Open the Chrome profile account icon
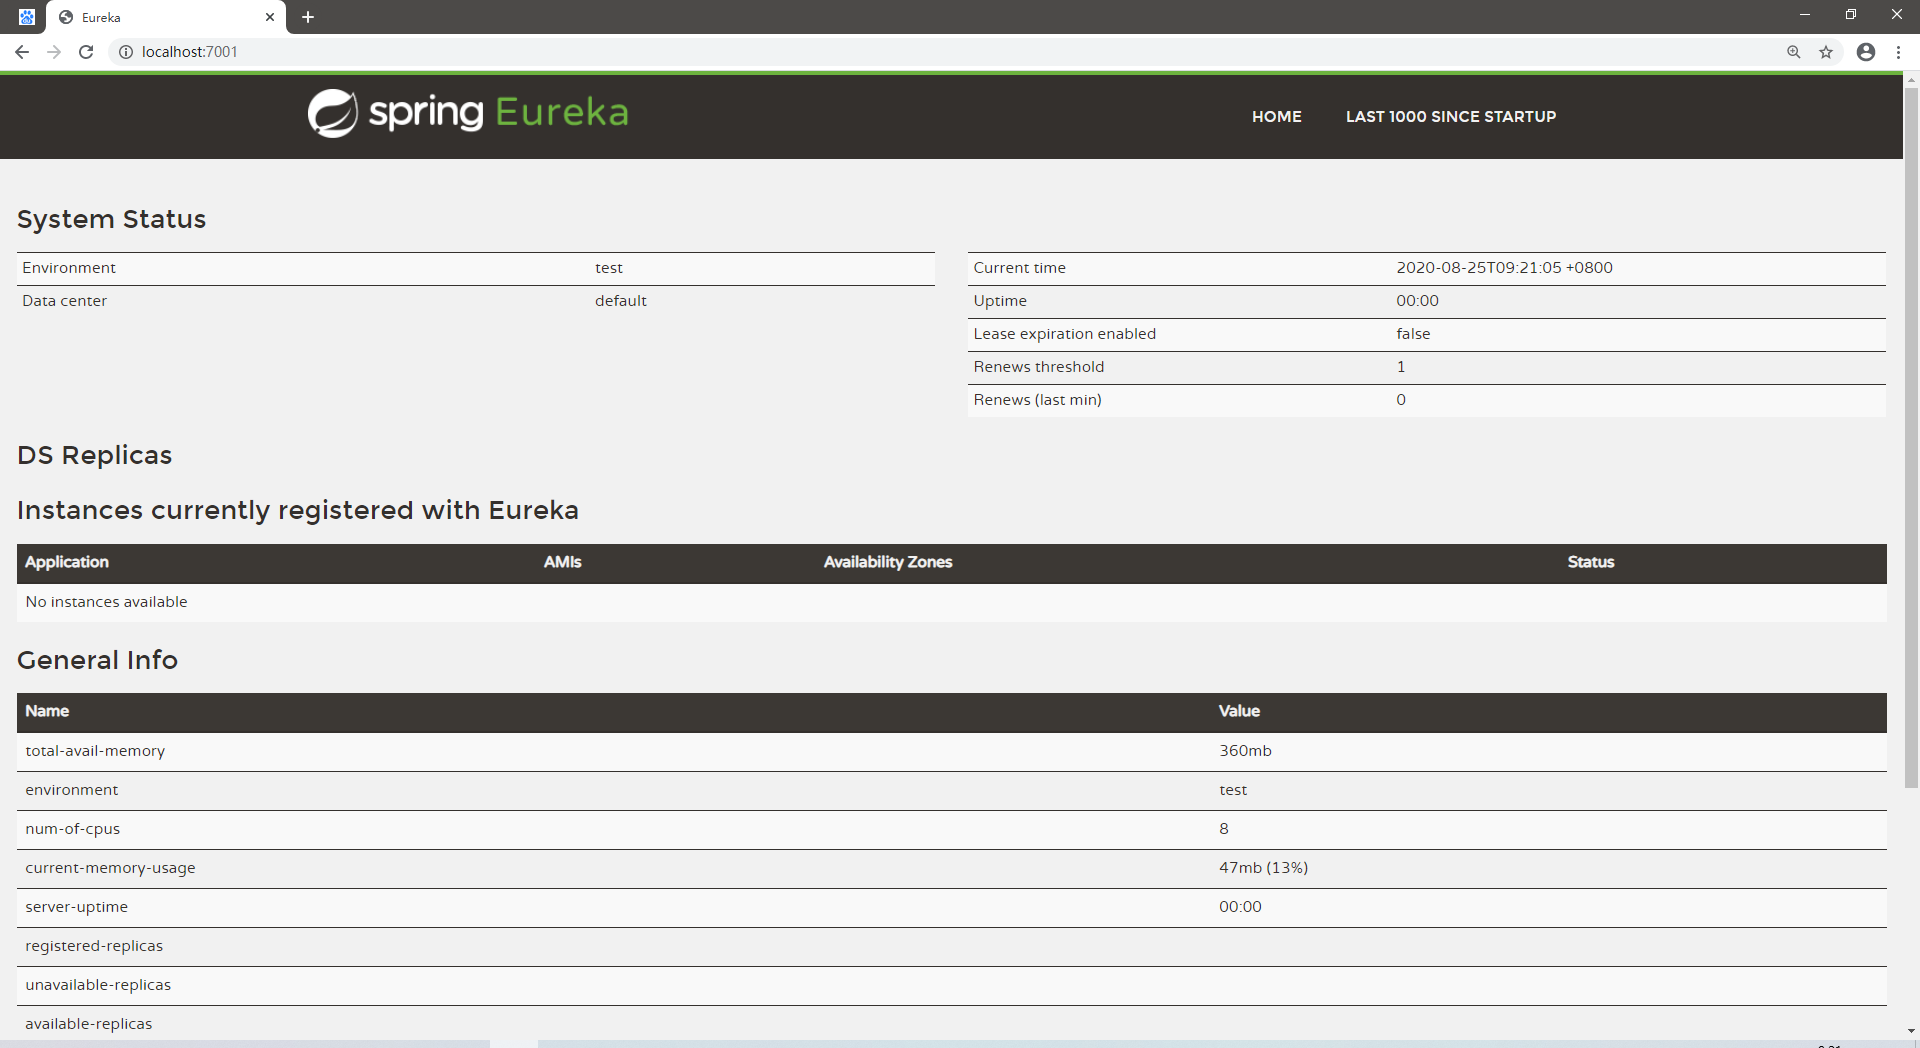This screenshot has height=1048, width=1920. [x=1866, y=52]
